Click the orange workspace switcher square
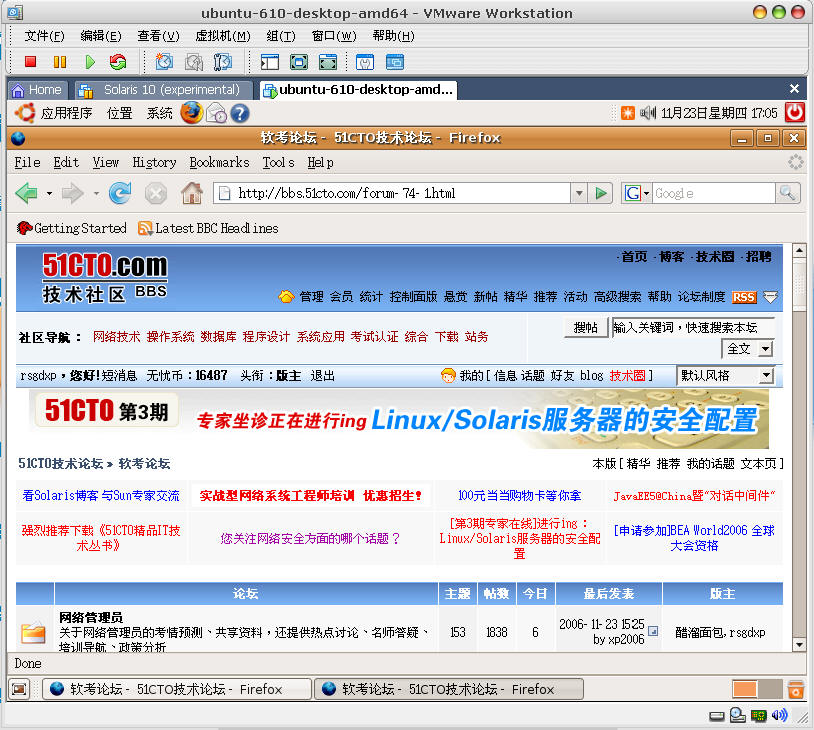 (x=744, y=690)
